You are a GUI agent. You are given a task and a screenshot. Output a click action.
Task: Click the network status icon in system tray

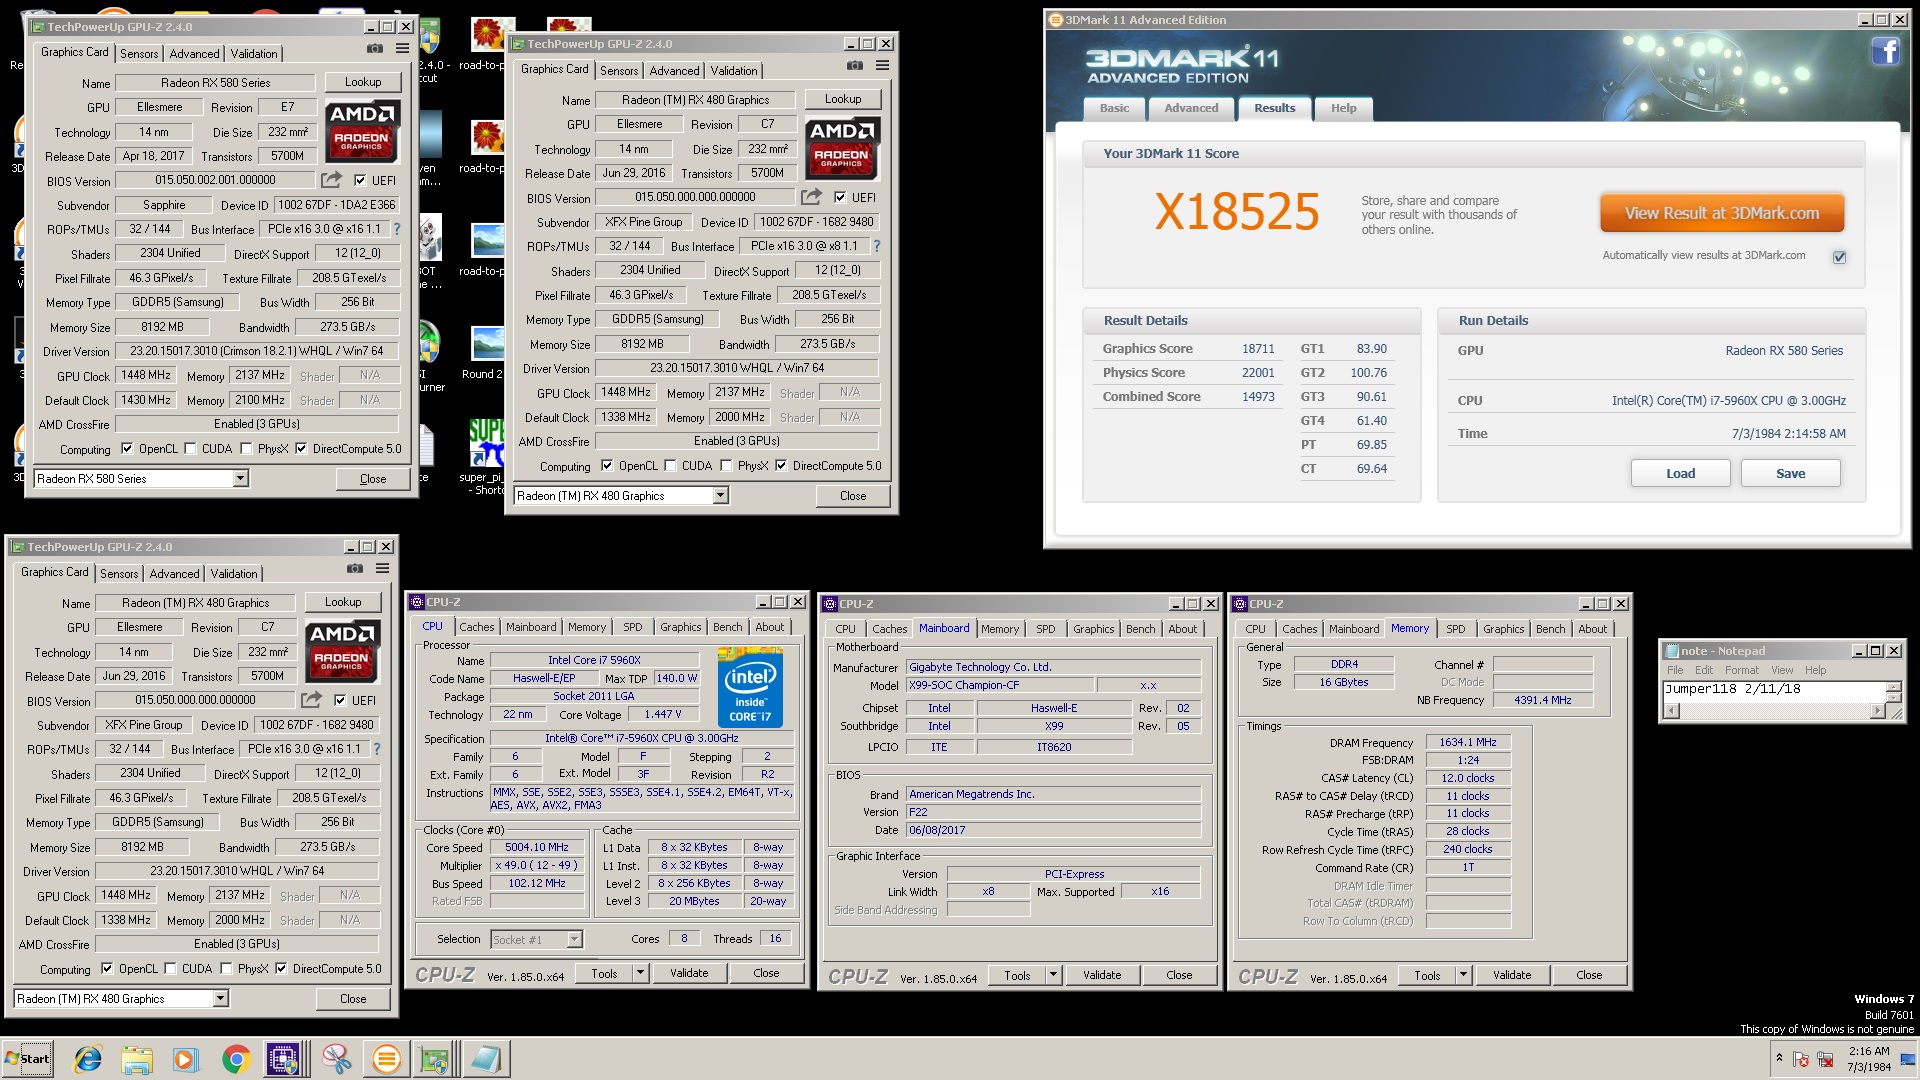(1825, 1059)
